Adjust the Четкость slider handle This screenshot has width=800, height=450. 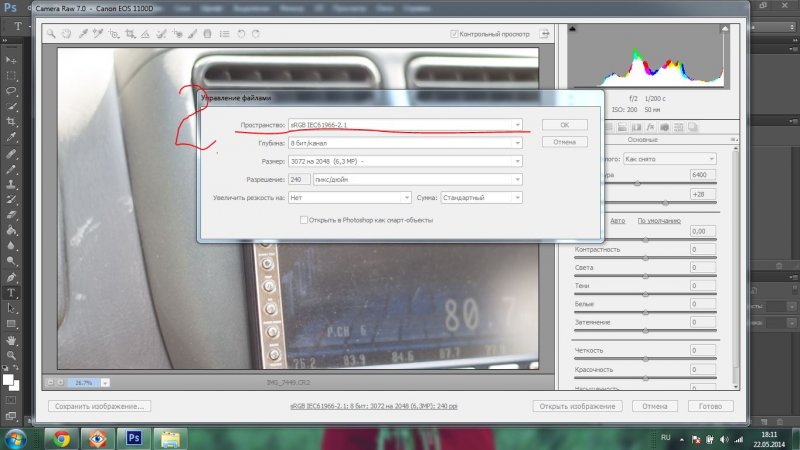point(645,359)
